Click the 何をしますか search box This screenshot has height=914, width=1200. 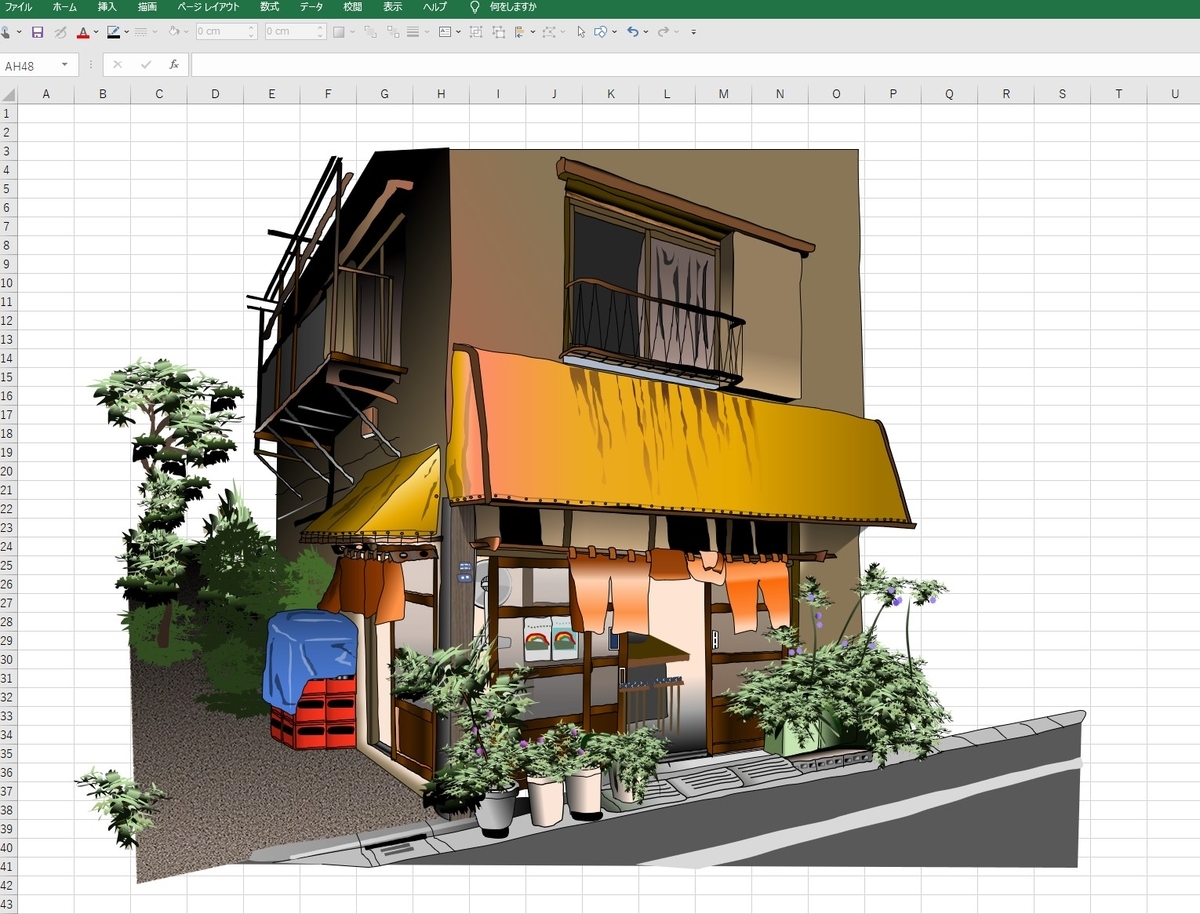coord(512,7)
